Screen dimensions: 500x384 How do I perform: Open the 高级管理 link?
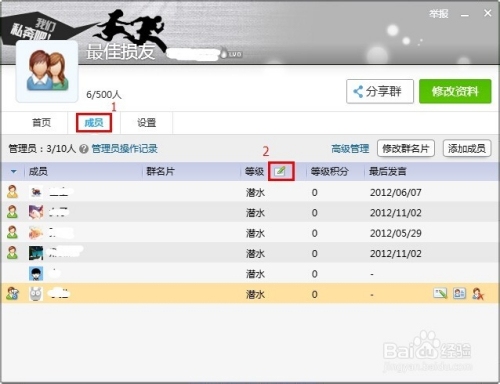click(350, 149)
